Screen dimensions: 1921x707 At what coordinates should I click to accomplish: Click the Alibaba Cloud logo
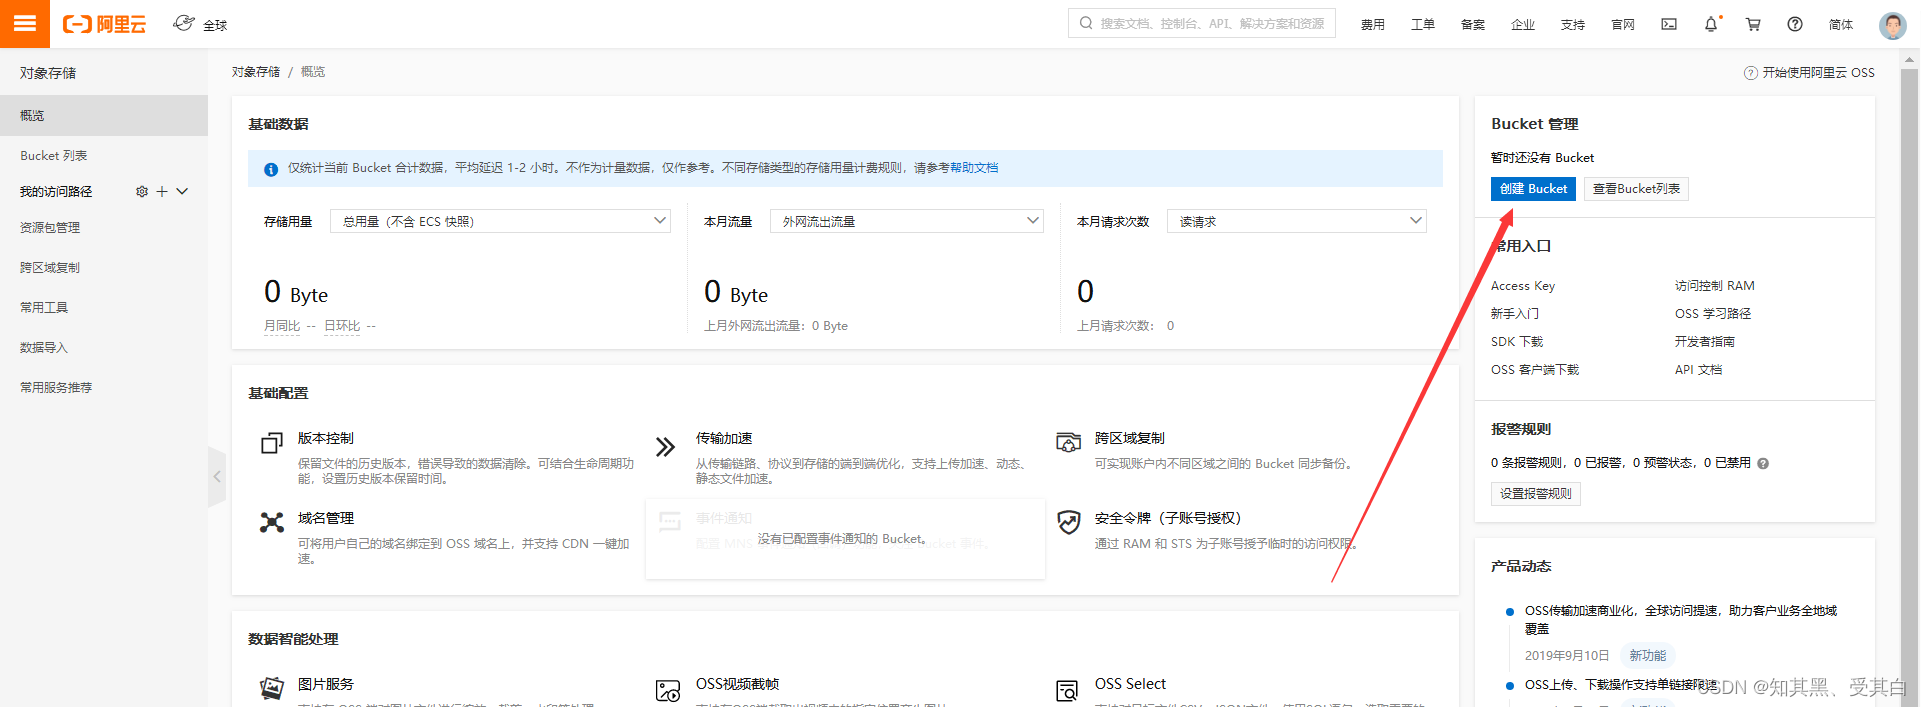[x=104, y=24]
